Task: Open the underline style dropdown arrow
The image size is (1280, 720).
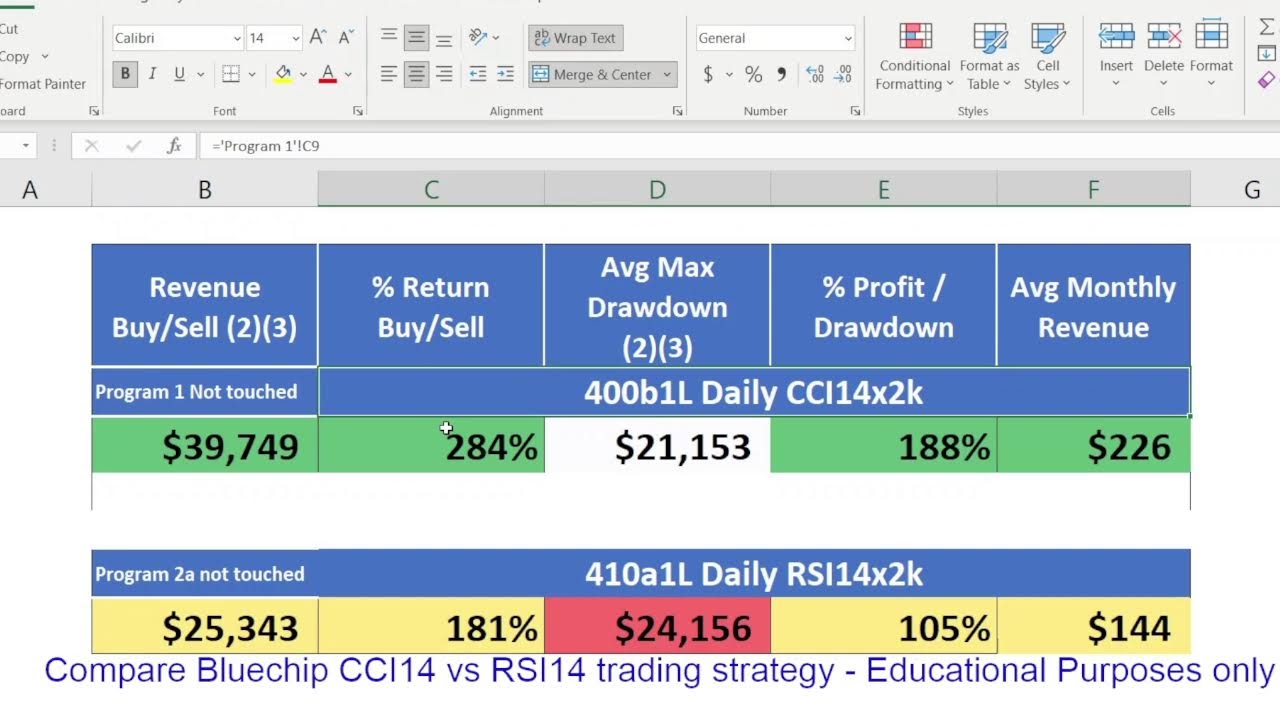Action: [201, 74]
